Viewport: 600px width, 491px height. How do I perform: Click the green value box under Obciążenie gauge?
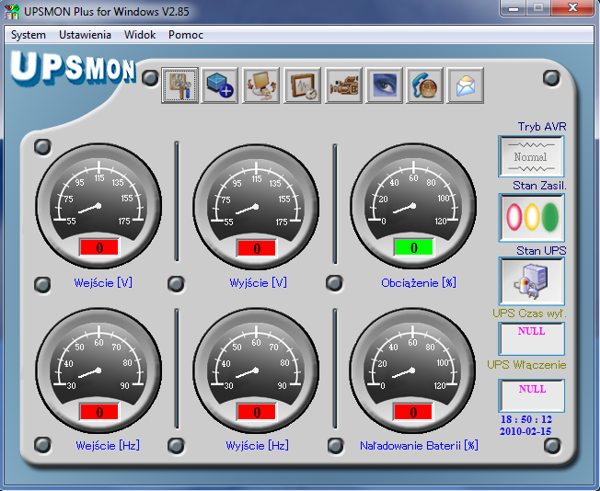click(x=414, y=248)
